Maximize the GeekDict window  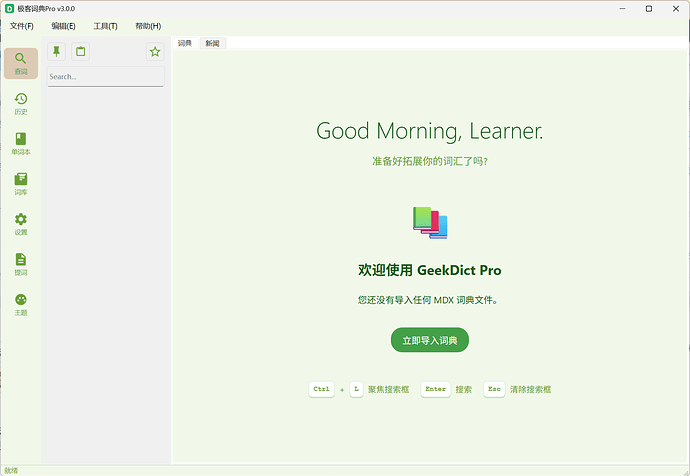pos(649,9)
